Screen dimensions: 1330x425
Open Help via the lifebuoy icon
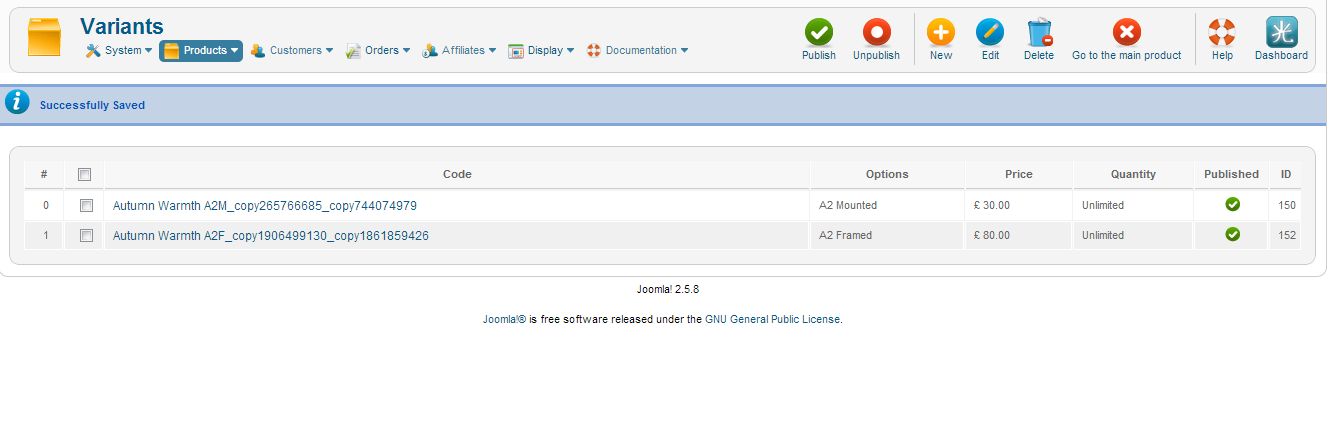coord(1222,32)
